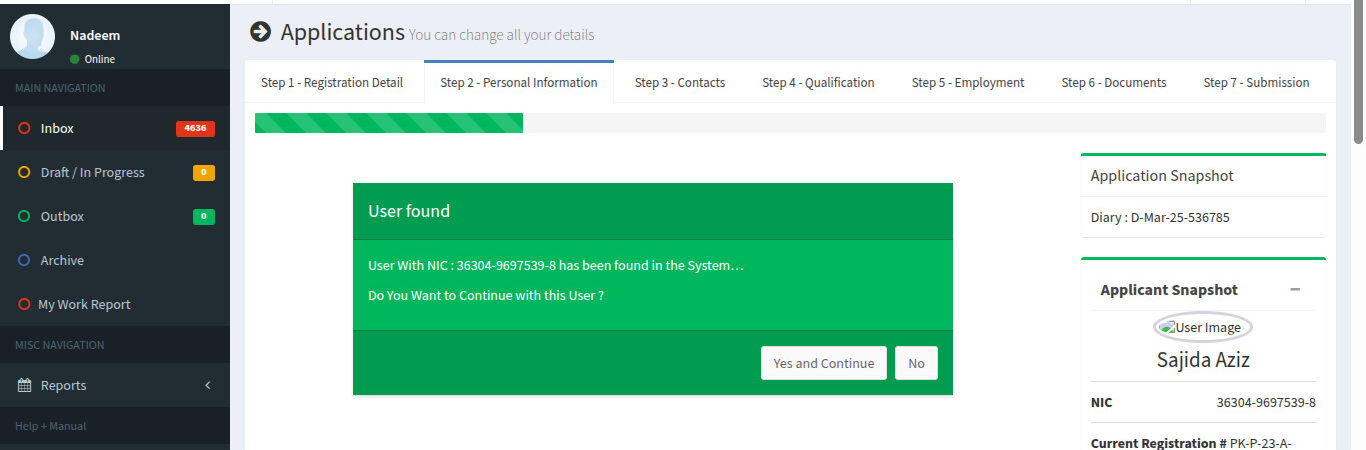Click the User Image placeholder
The height and width of the screenshot is (450, 1366).
tap(1203, 327)
